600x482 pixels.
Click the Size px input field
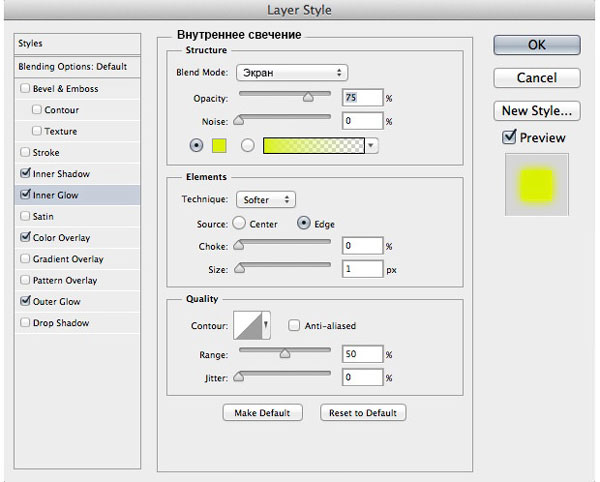(x=361, y=269)
